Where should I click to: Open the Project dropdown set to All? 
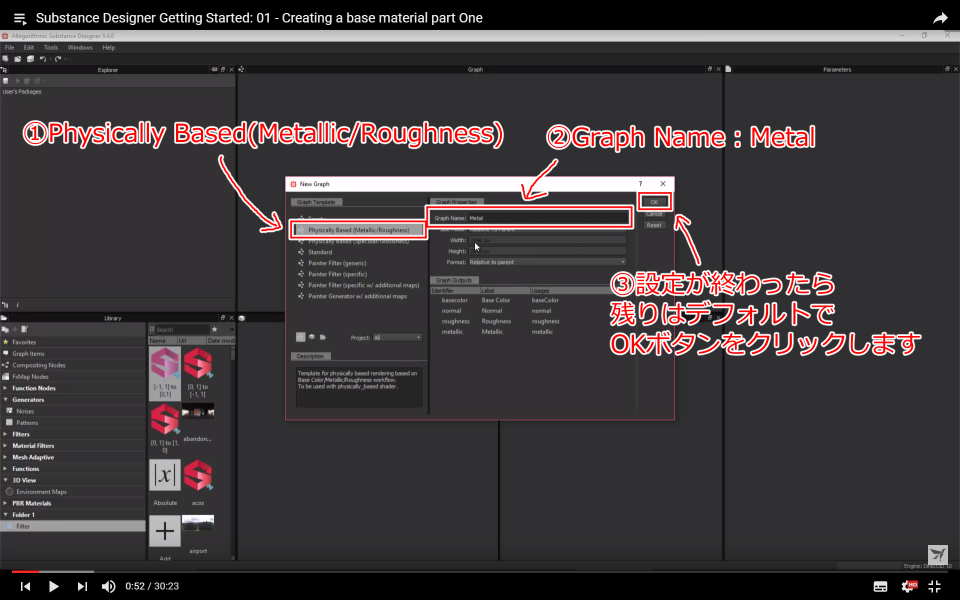point(397,337)
